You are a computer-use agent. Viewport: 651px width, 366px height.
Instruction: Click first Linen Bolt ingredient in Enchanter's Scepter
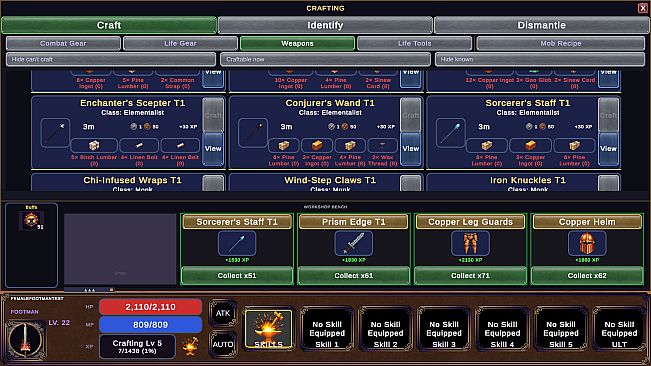click(x=139, y=146)
